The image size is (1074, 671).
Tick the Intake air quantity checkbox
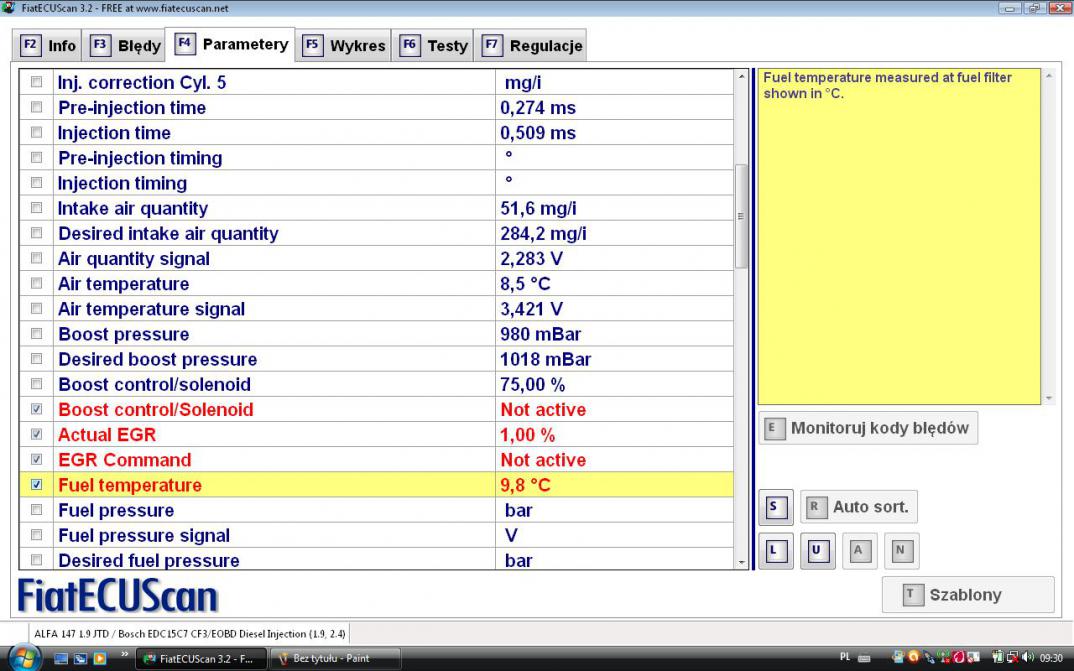coord(37,208)
